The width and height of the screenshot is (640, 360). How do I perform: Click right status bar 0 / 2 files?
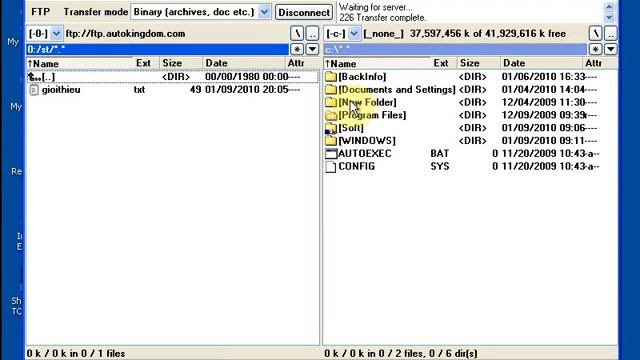[401, 353]
